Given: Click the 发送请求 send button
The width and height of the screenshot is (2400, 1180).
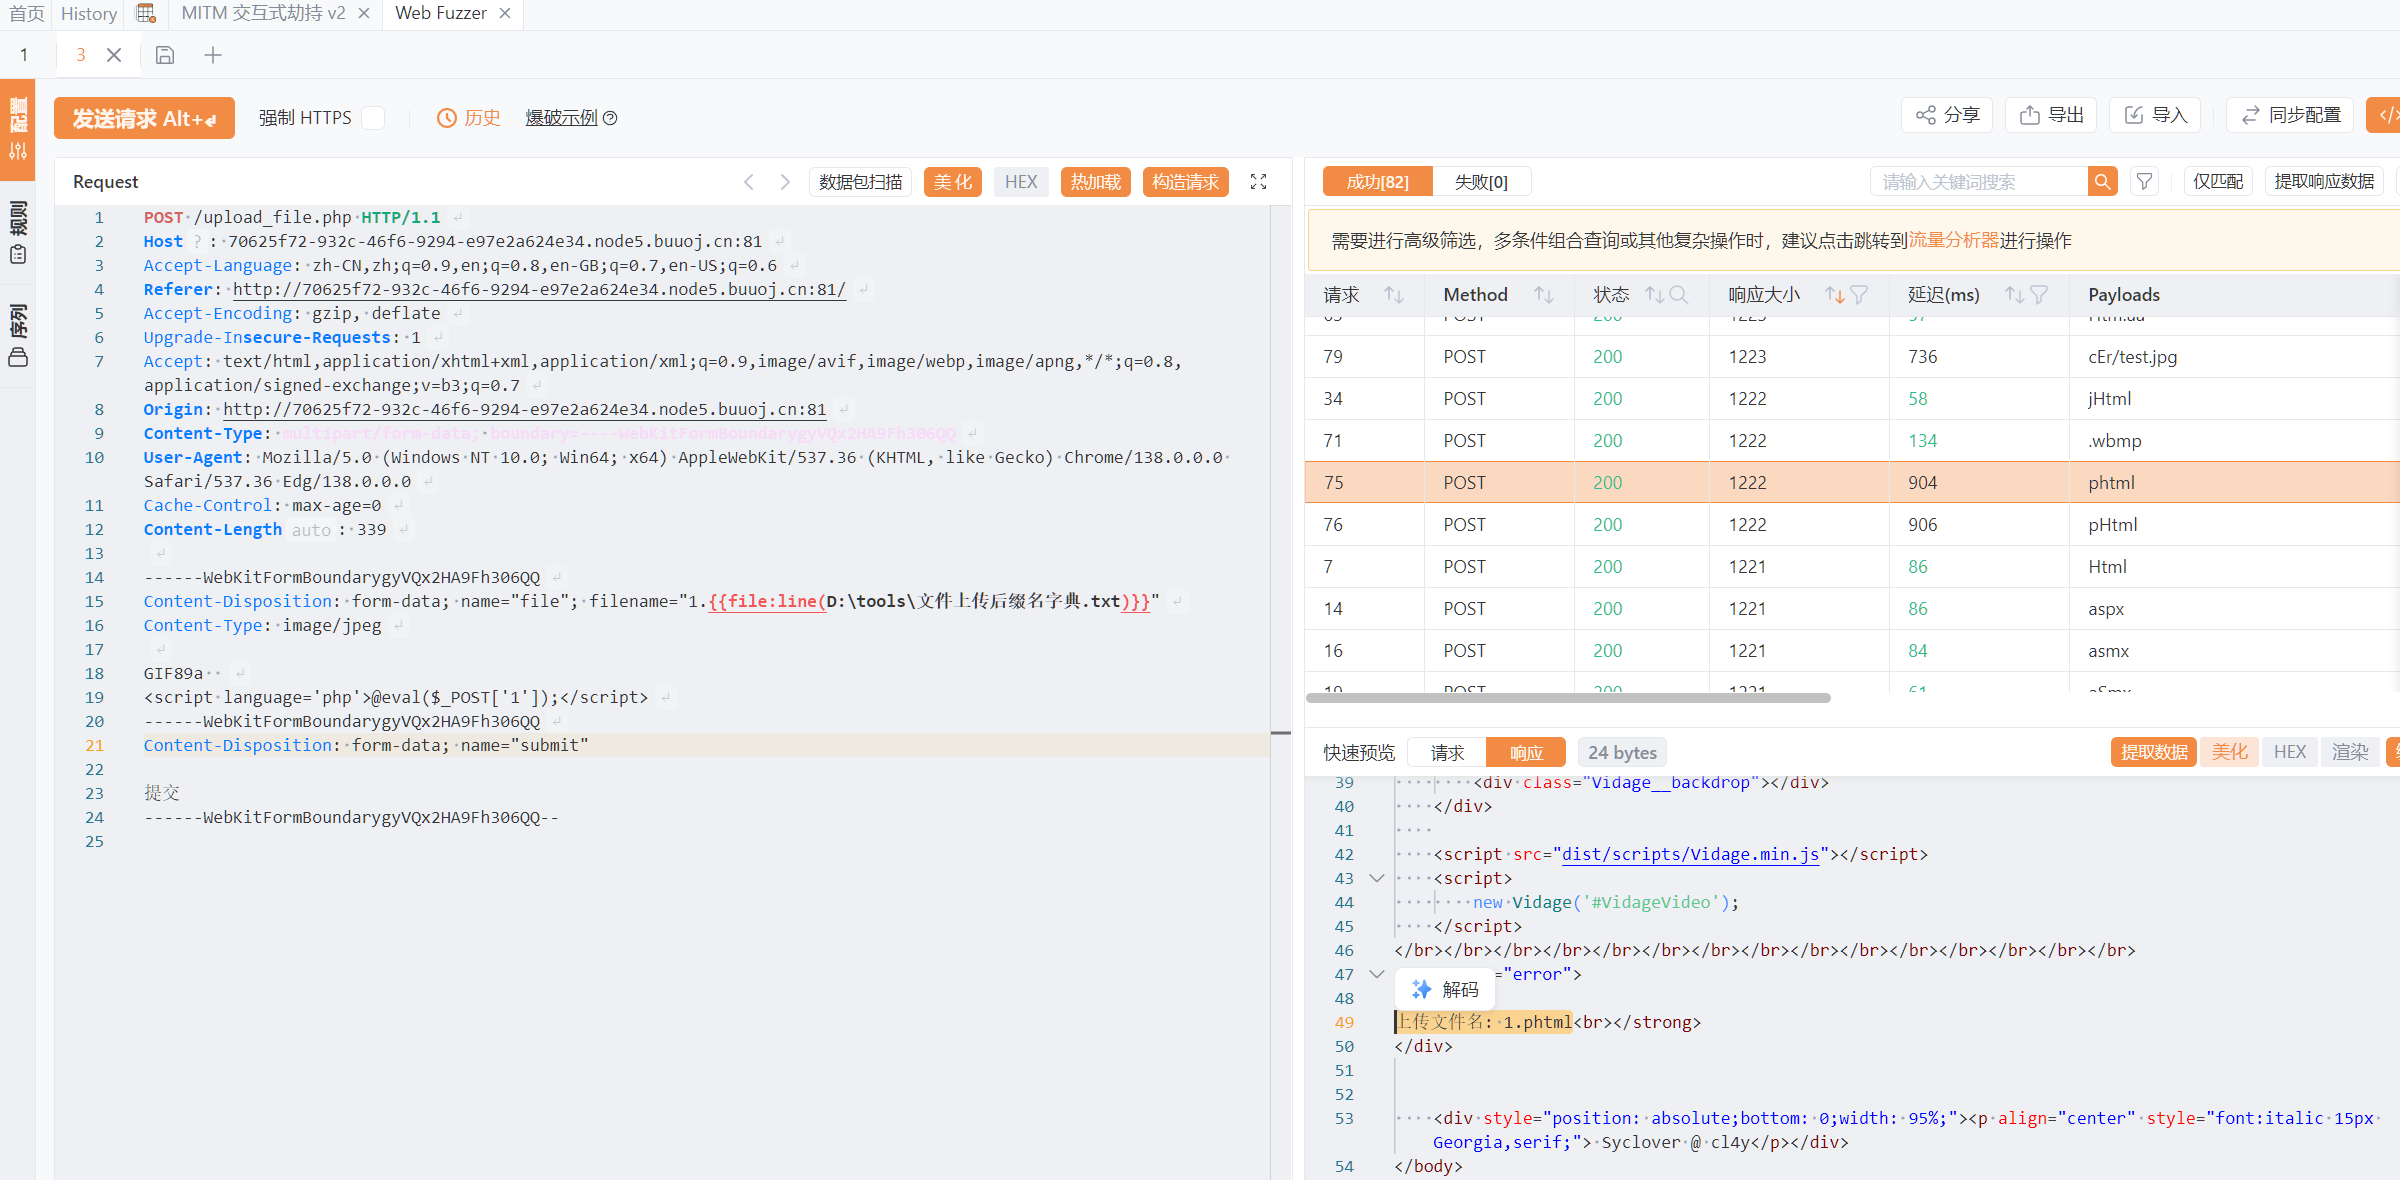Looking at the screenshot, I should click(x=144, y=118).
